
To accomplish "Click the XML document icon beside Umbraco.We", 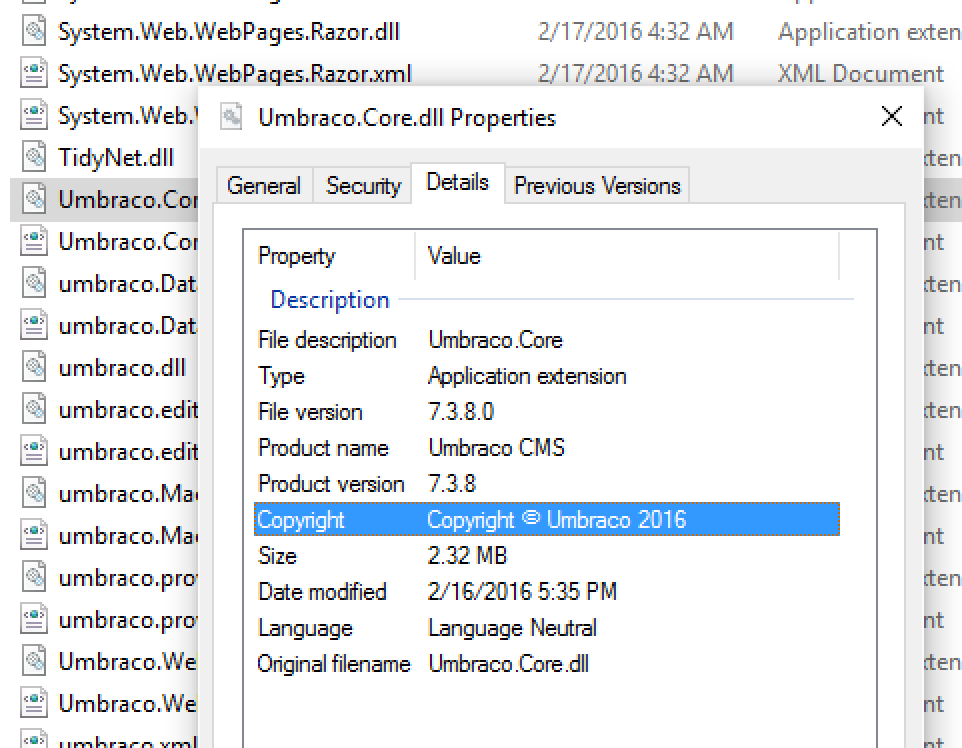I will [x=34, y=703].
